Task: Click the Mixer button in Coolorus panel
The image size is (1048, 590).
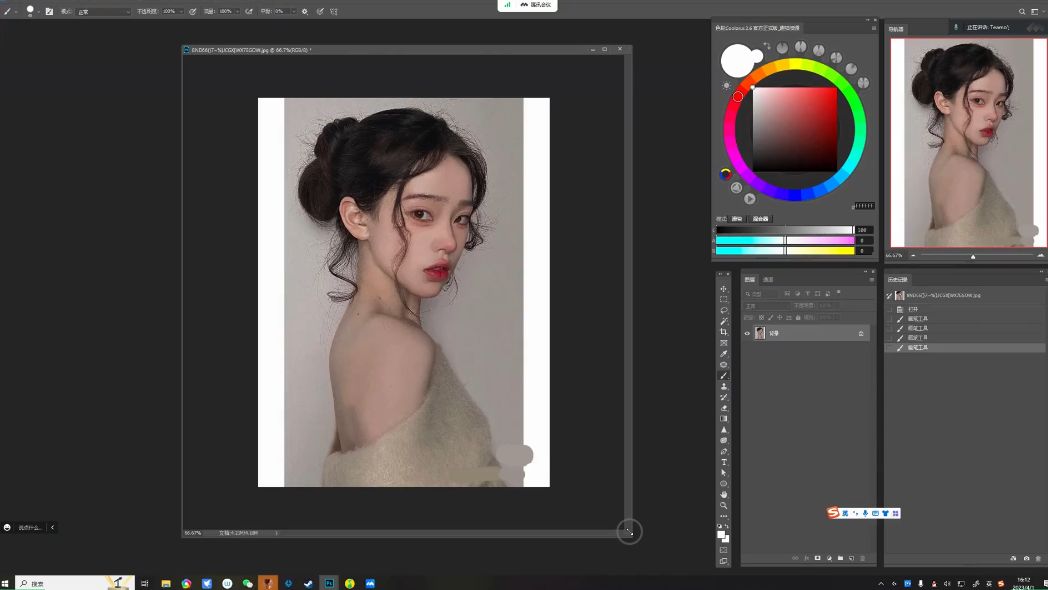Action: 761,218
